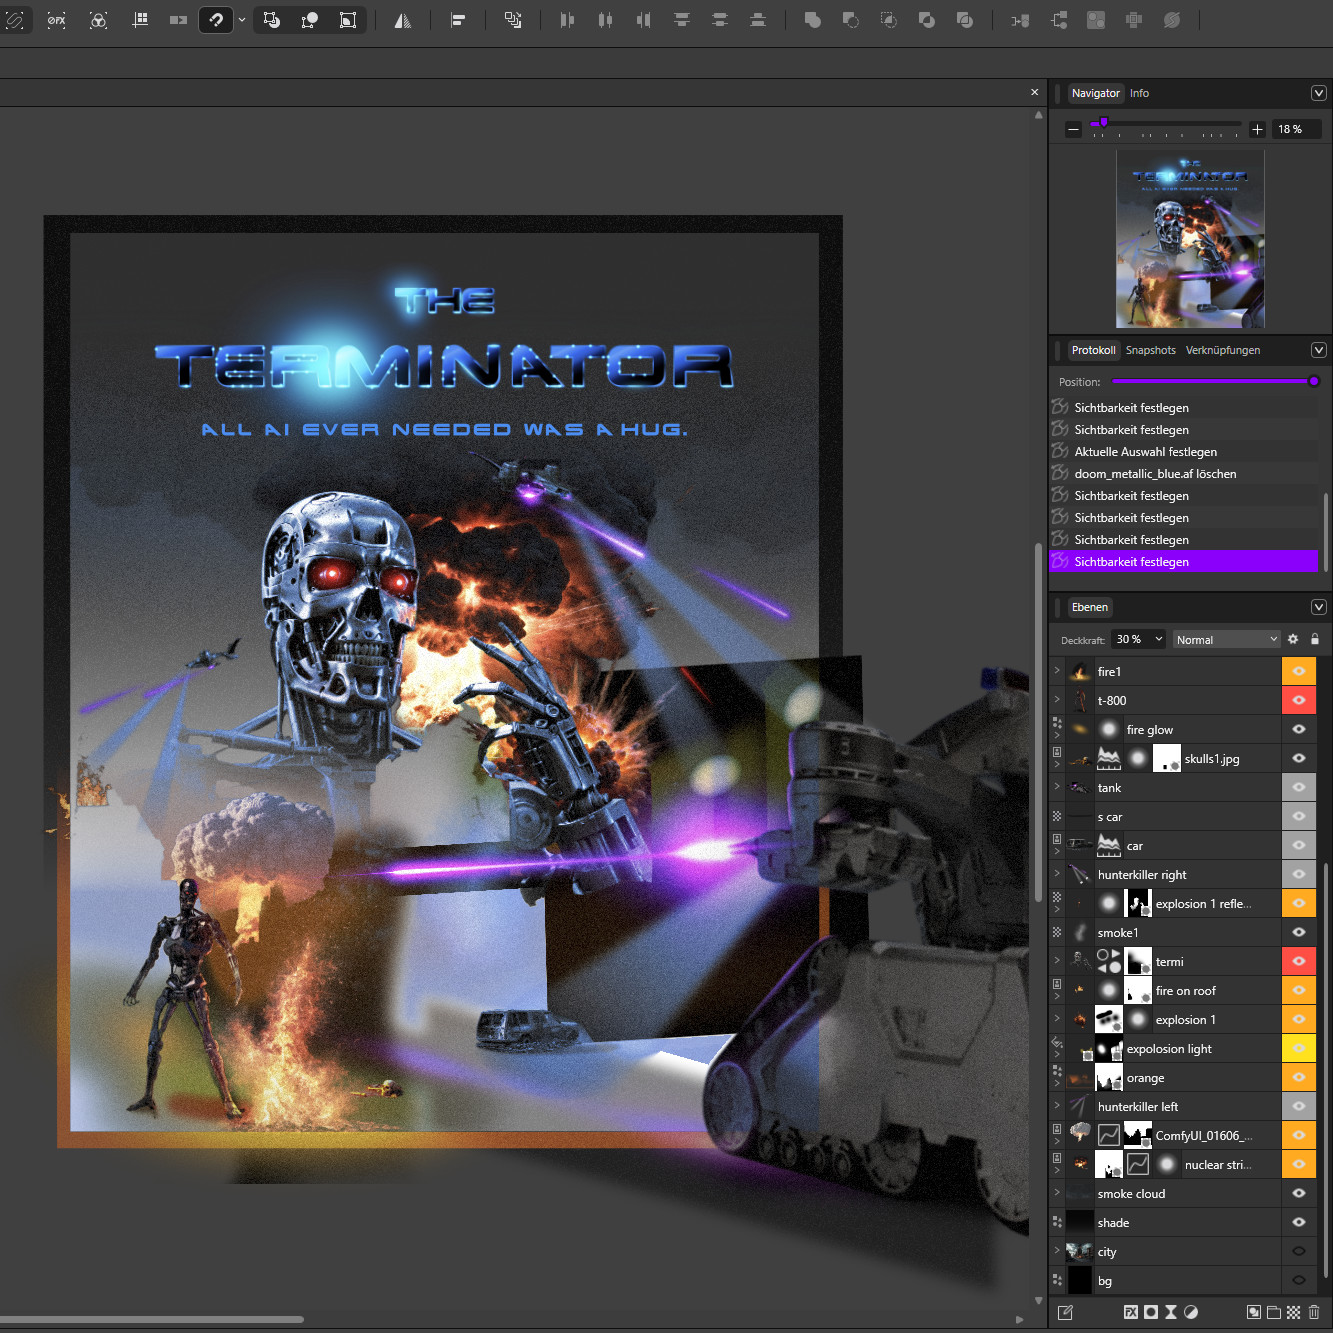Viewport: 1333px width, 1333px height.
Task: Switch to the Info tab
Action: 1140,93
